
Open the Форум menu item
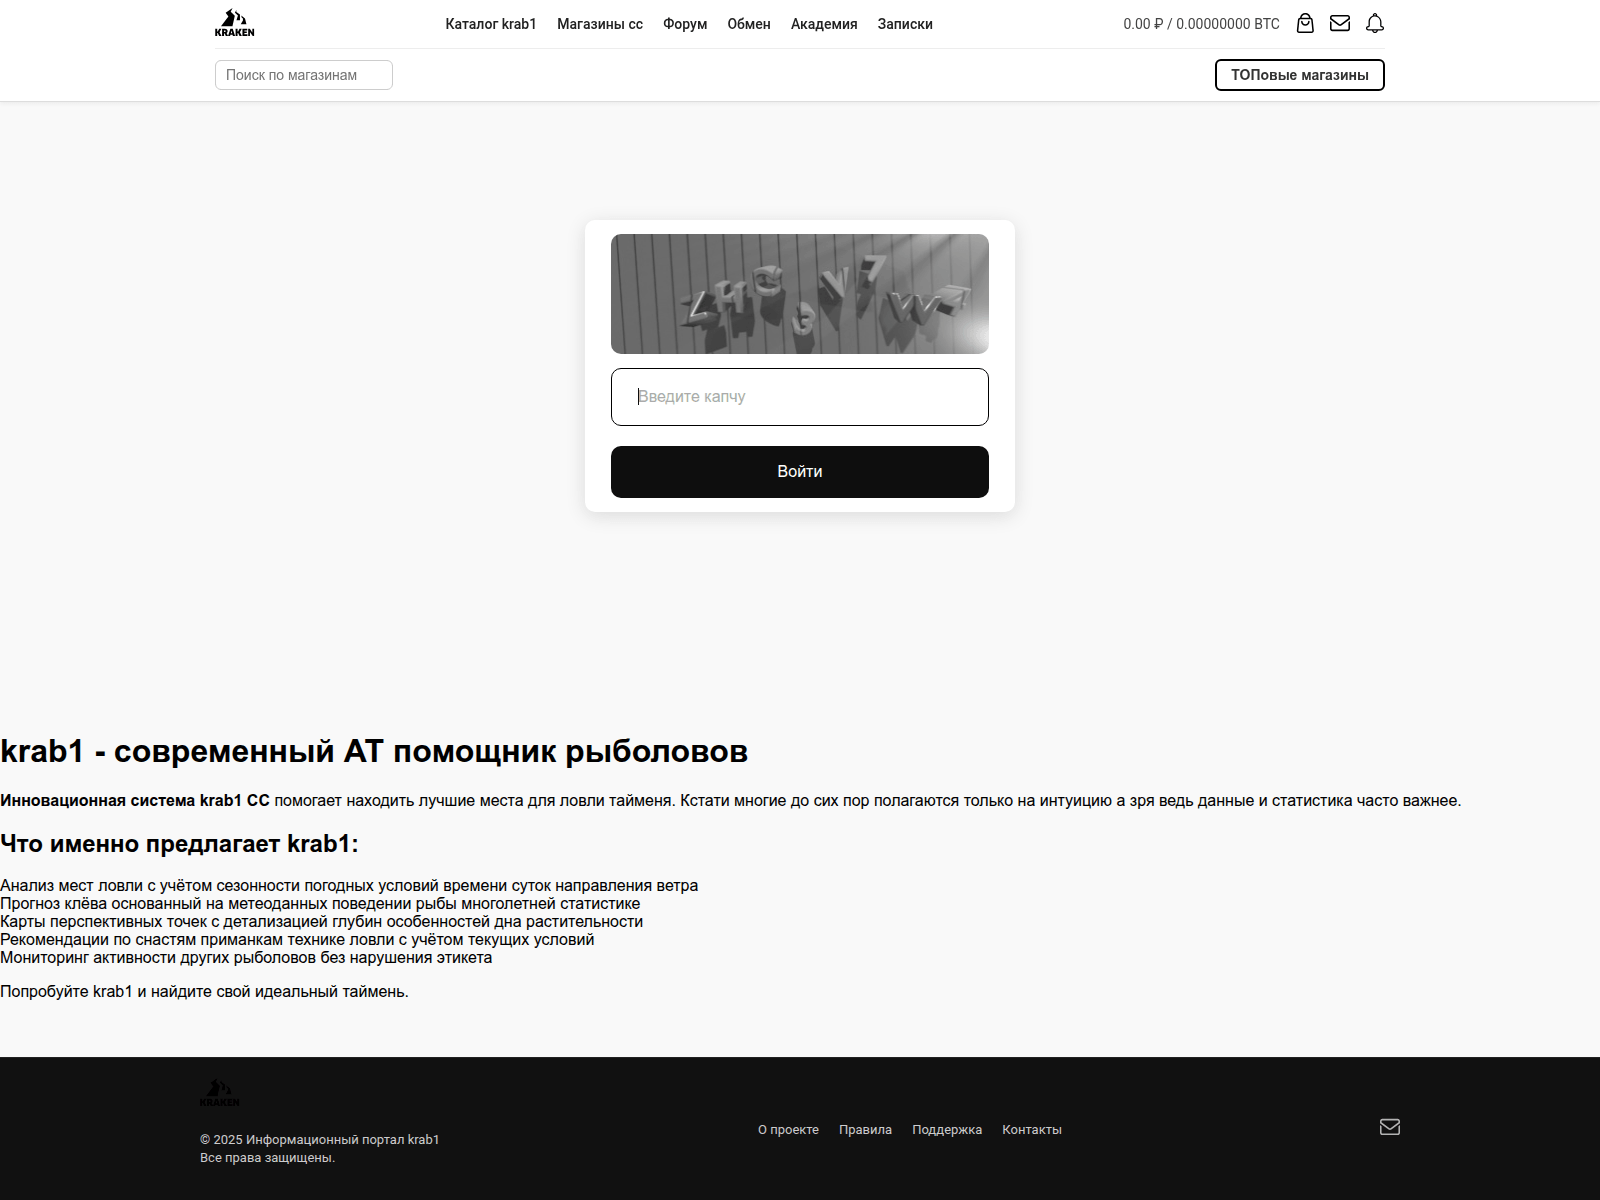tap(685, 24)
